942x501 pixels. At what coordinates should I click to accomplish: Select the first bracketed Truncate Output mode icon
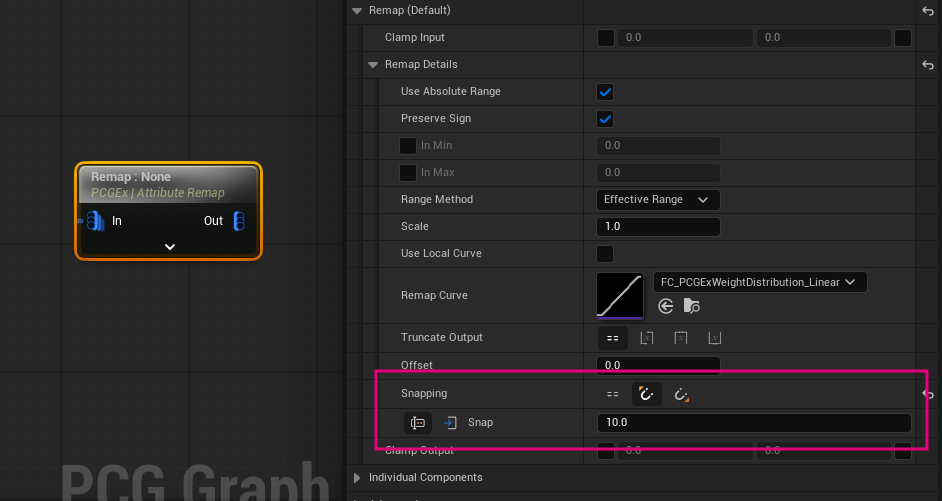(646, 338)
